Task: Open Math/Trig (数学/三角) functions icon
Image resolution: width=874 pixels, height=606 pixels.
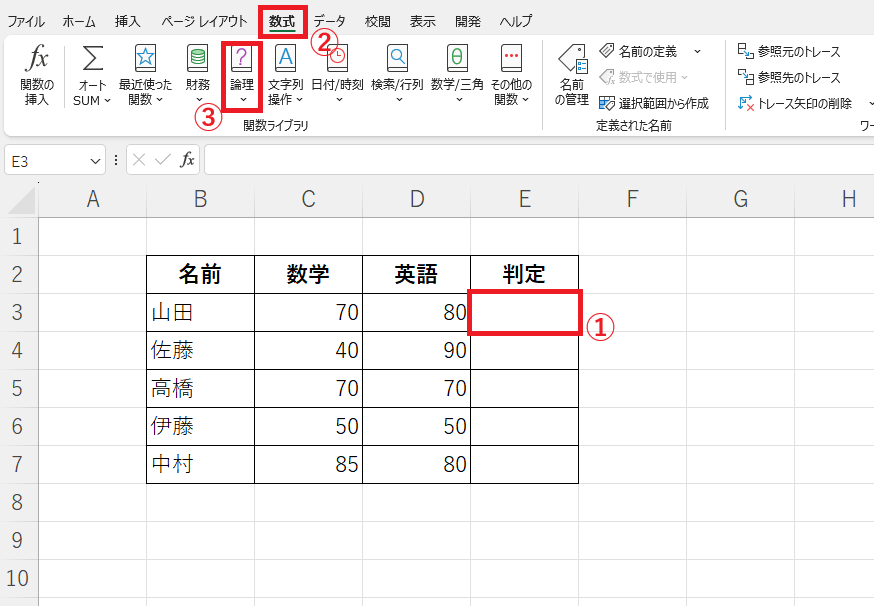Action: point(457,74)
